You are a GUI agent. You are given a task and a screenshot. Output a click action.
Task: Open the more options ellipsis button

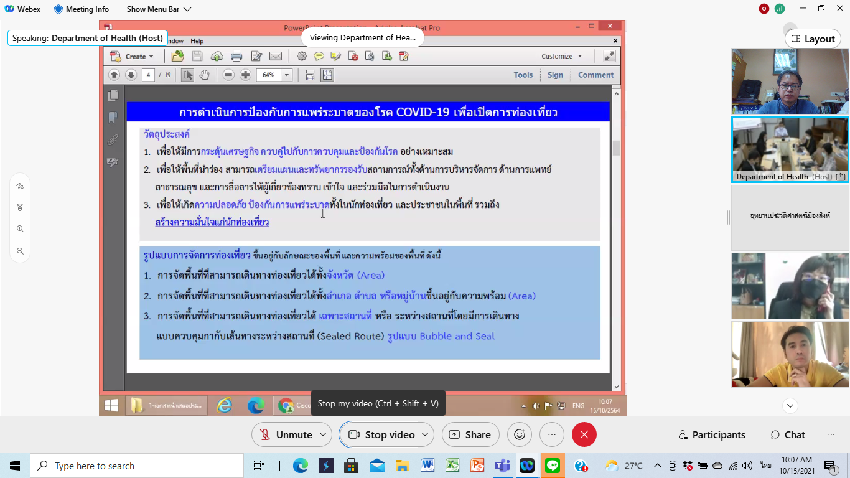pyautogui.click(x=551, y=435)
